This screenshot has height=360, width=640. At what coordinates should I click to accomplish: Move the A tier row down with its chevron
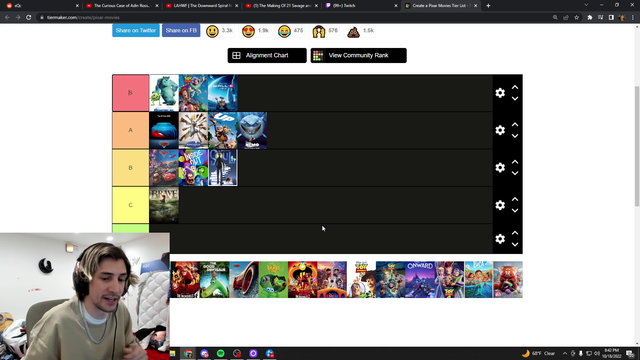(515, 136)
